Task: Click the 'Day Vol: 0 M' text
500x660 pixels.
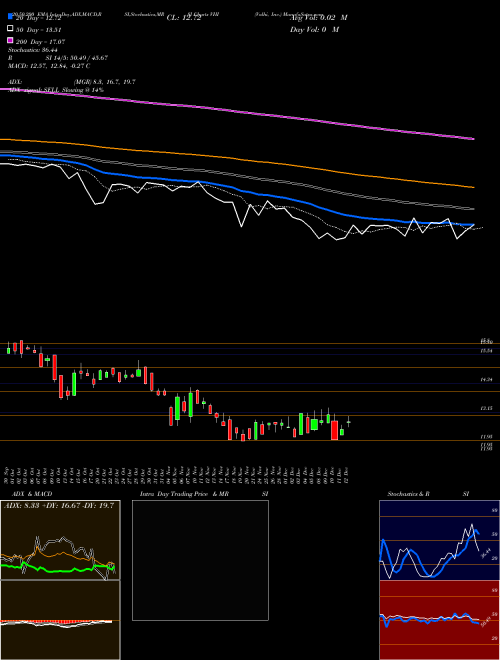Action: [314, 29]
